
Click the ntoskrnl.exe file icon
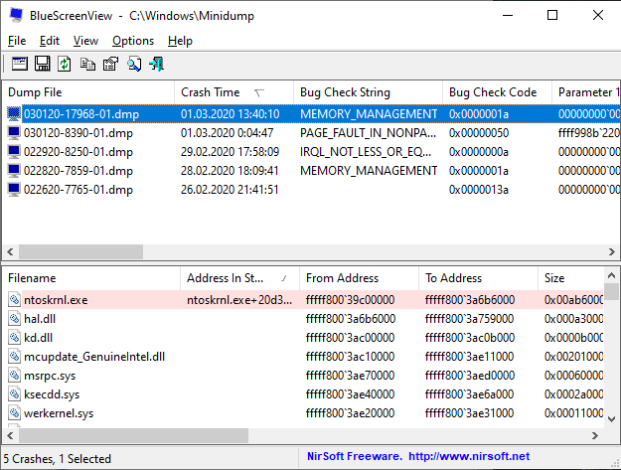[14, 300]
